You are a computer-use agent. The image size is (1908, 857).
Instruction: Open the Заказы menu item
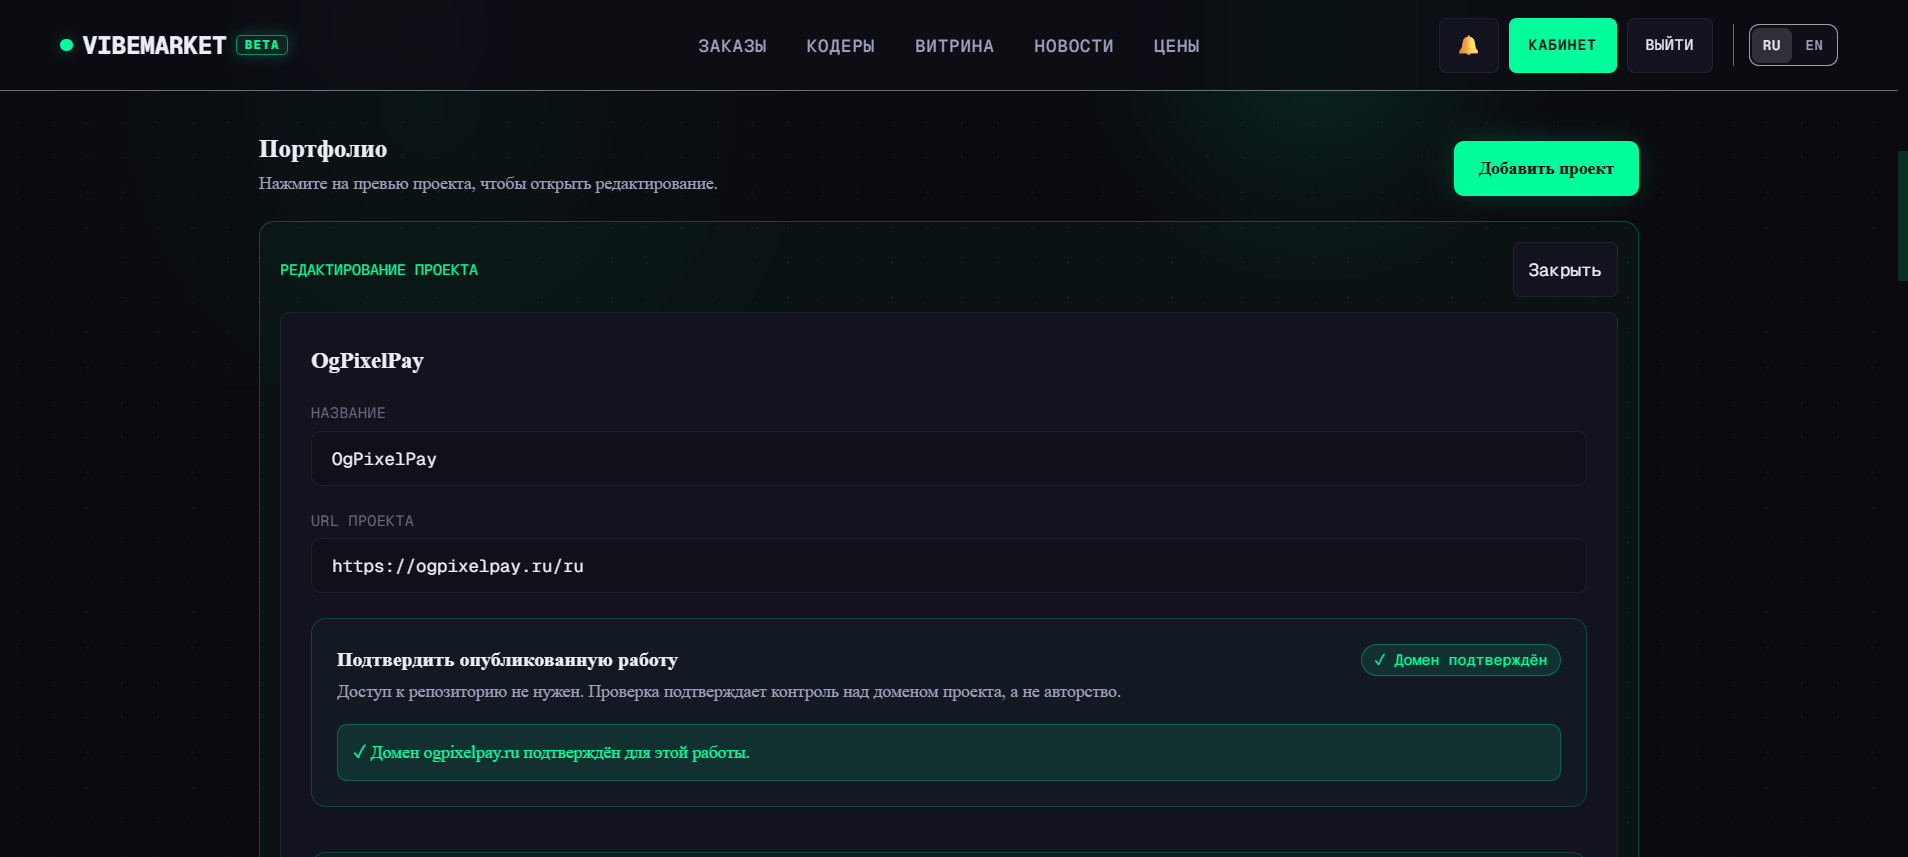[x=732, y=46]
